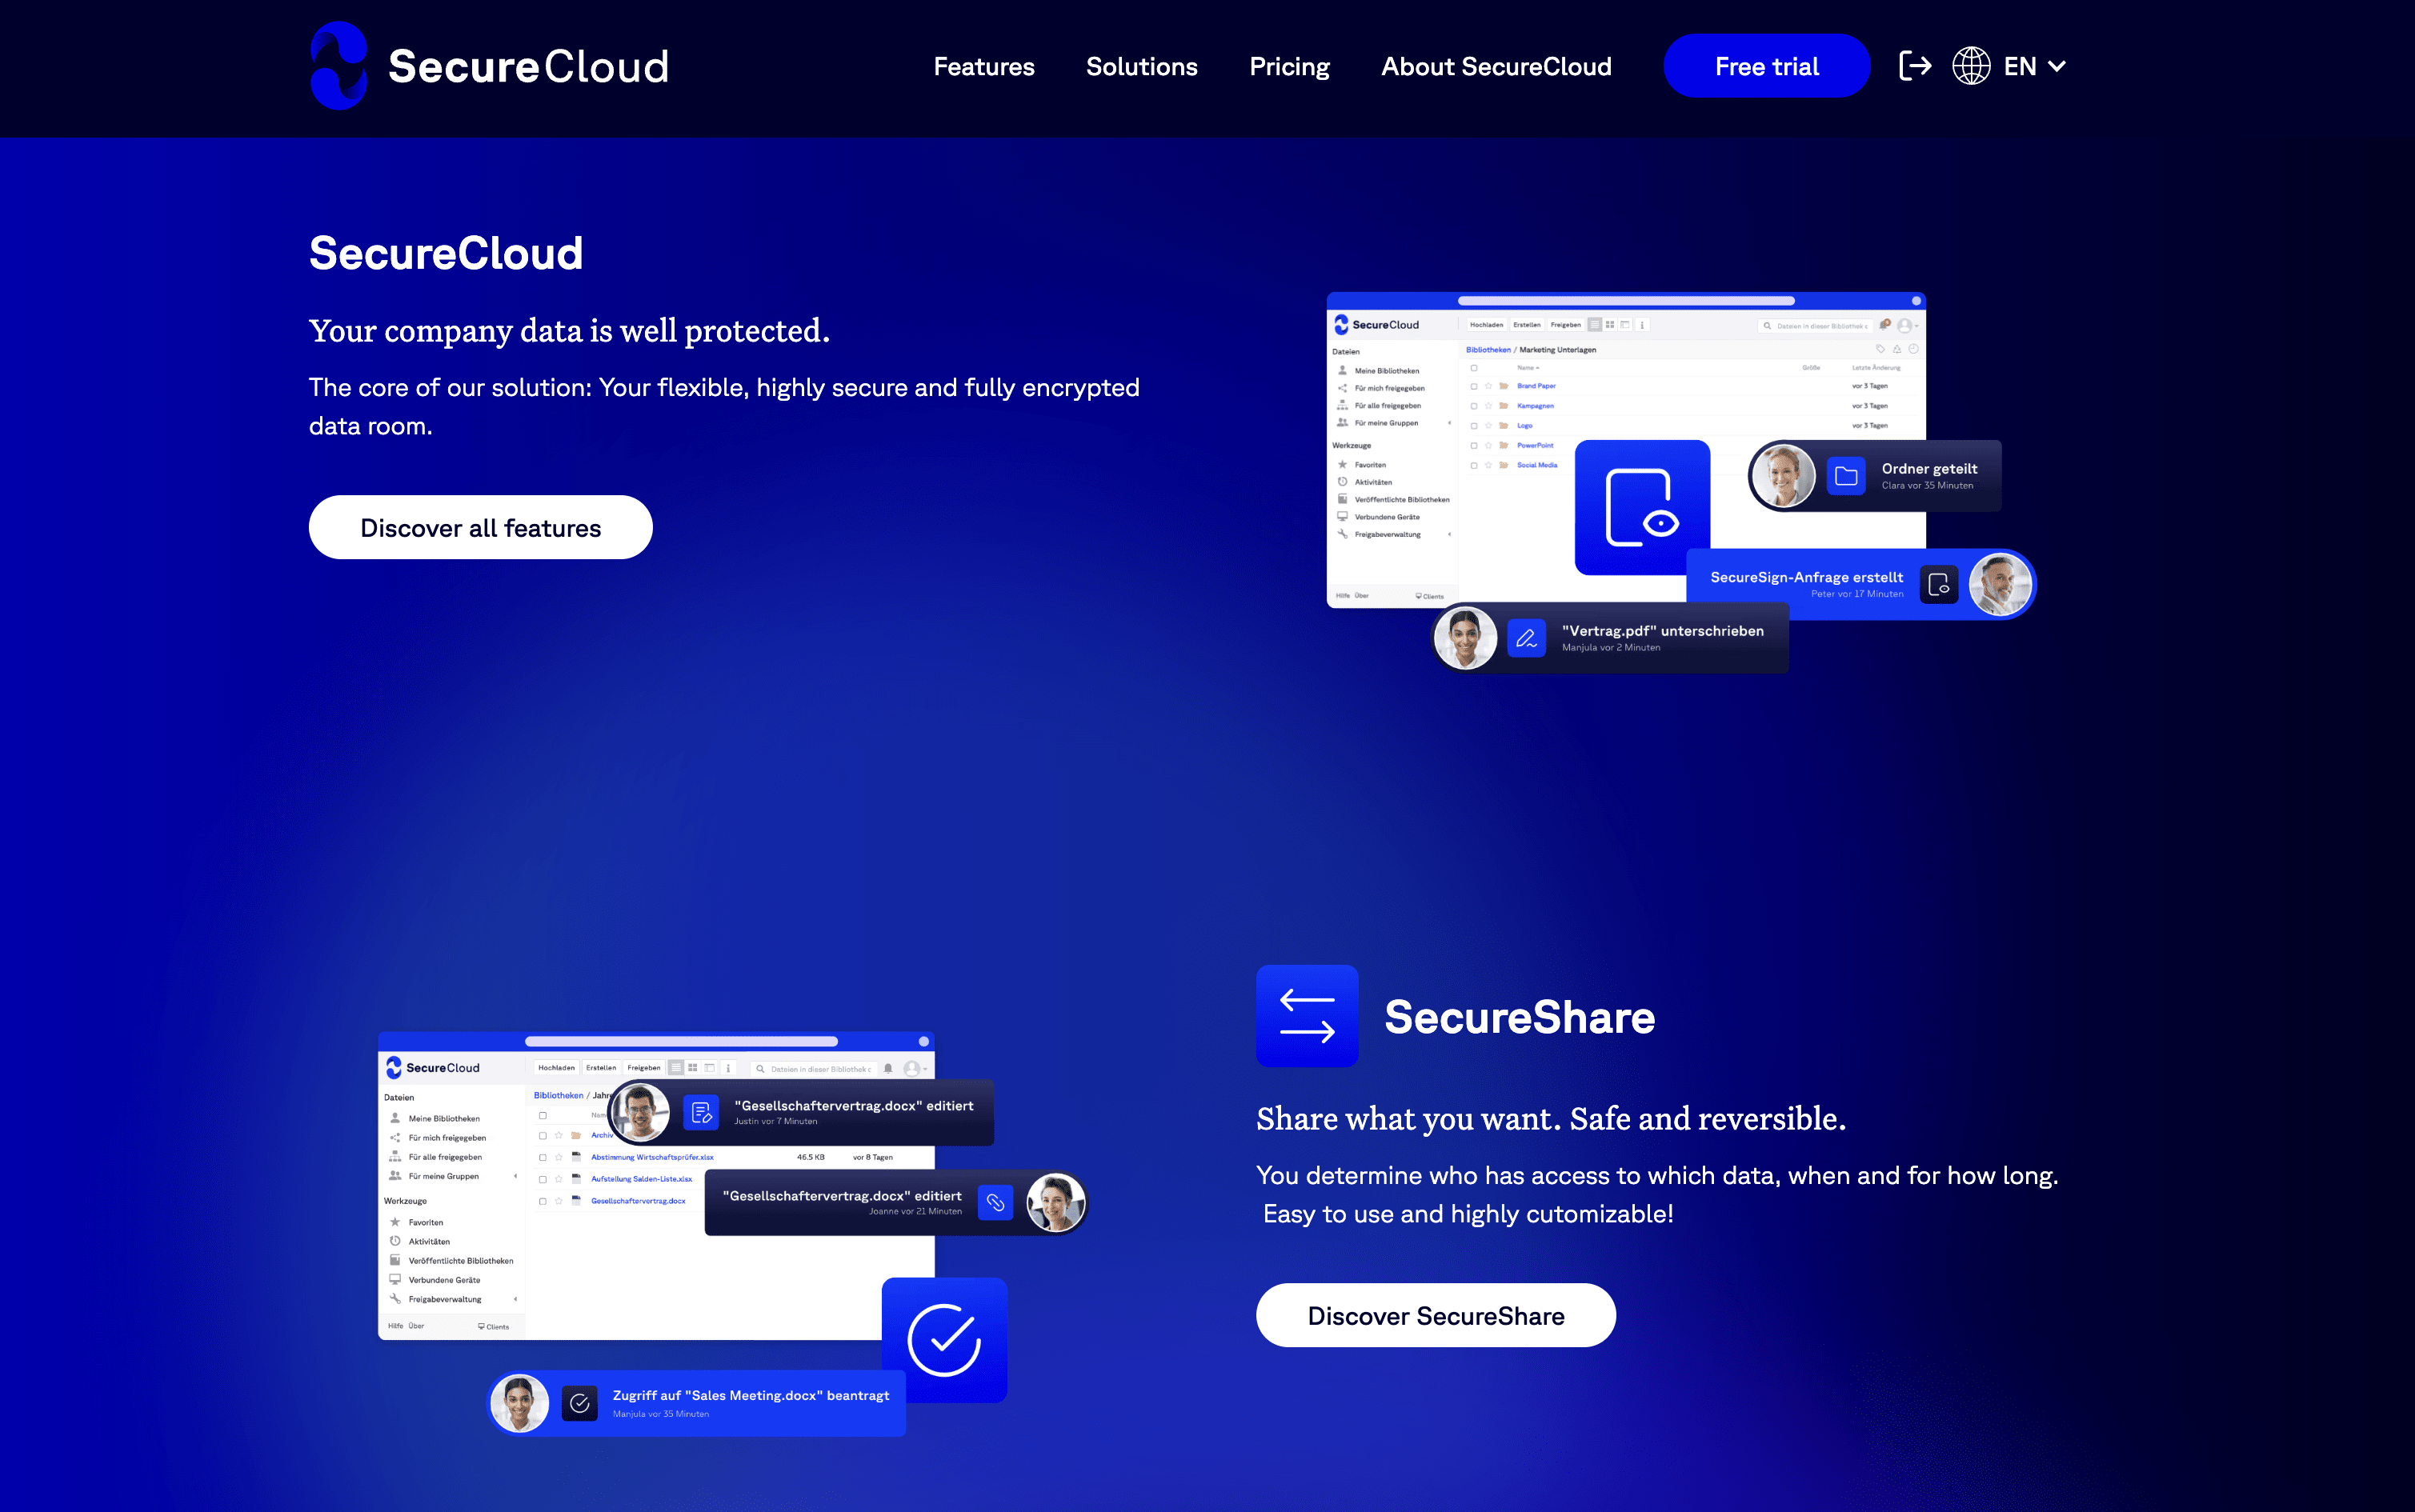2415x1512 pixels.
Task: Expand the EN language dropdown
Action: coord(2035,66)
